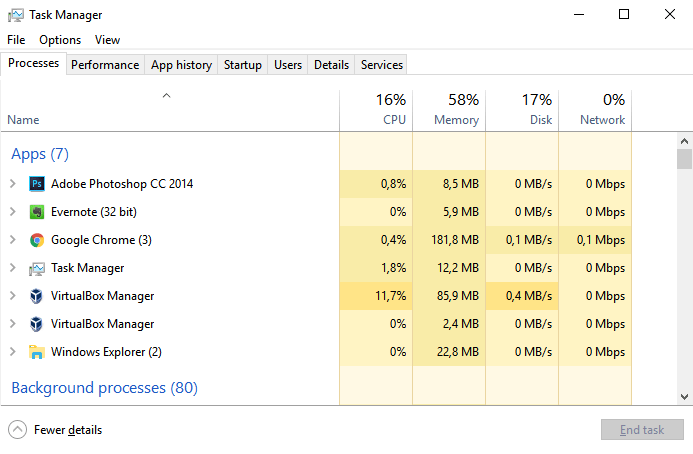The image size is (693, 454).
Task: Click the End task button
Action: [642, 430]
